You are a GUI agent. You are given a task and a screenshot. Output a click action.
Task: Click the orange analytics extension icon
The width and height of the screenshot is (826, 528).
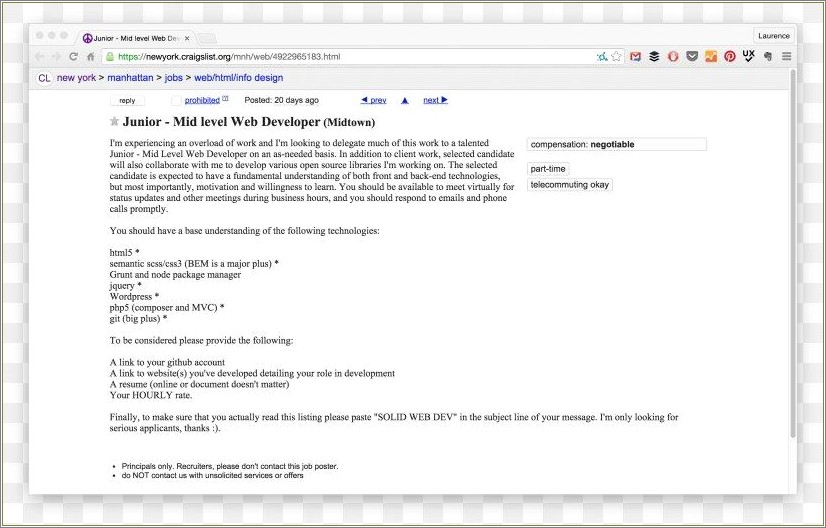(711, 56)
